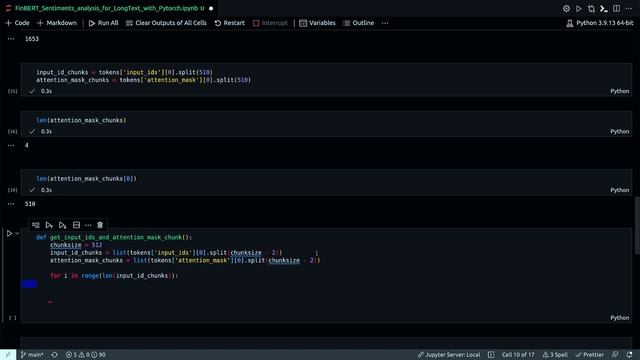The height and width of the screenshot is (360, 640).
Task: Show the notebook Outline
Action: pos(358,23)
